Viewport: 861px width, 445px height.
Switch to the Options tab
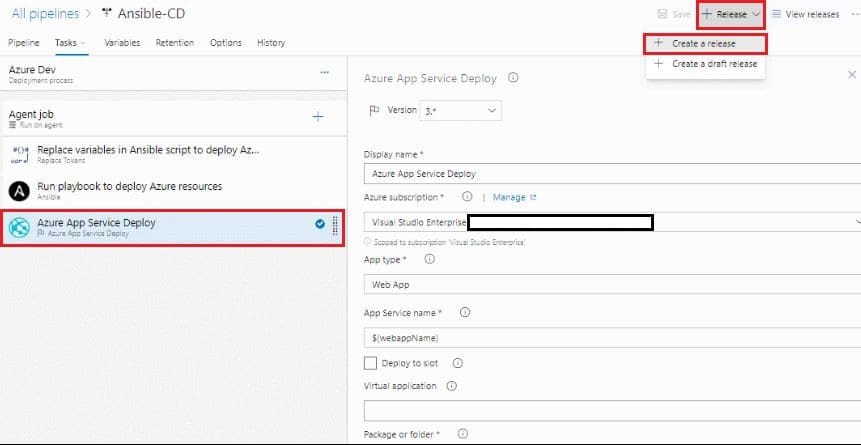226,43
